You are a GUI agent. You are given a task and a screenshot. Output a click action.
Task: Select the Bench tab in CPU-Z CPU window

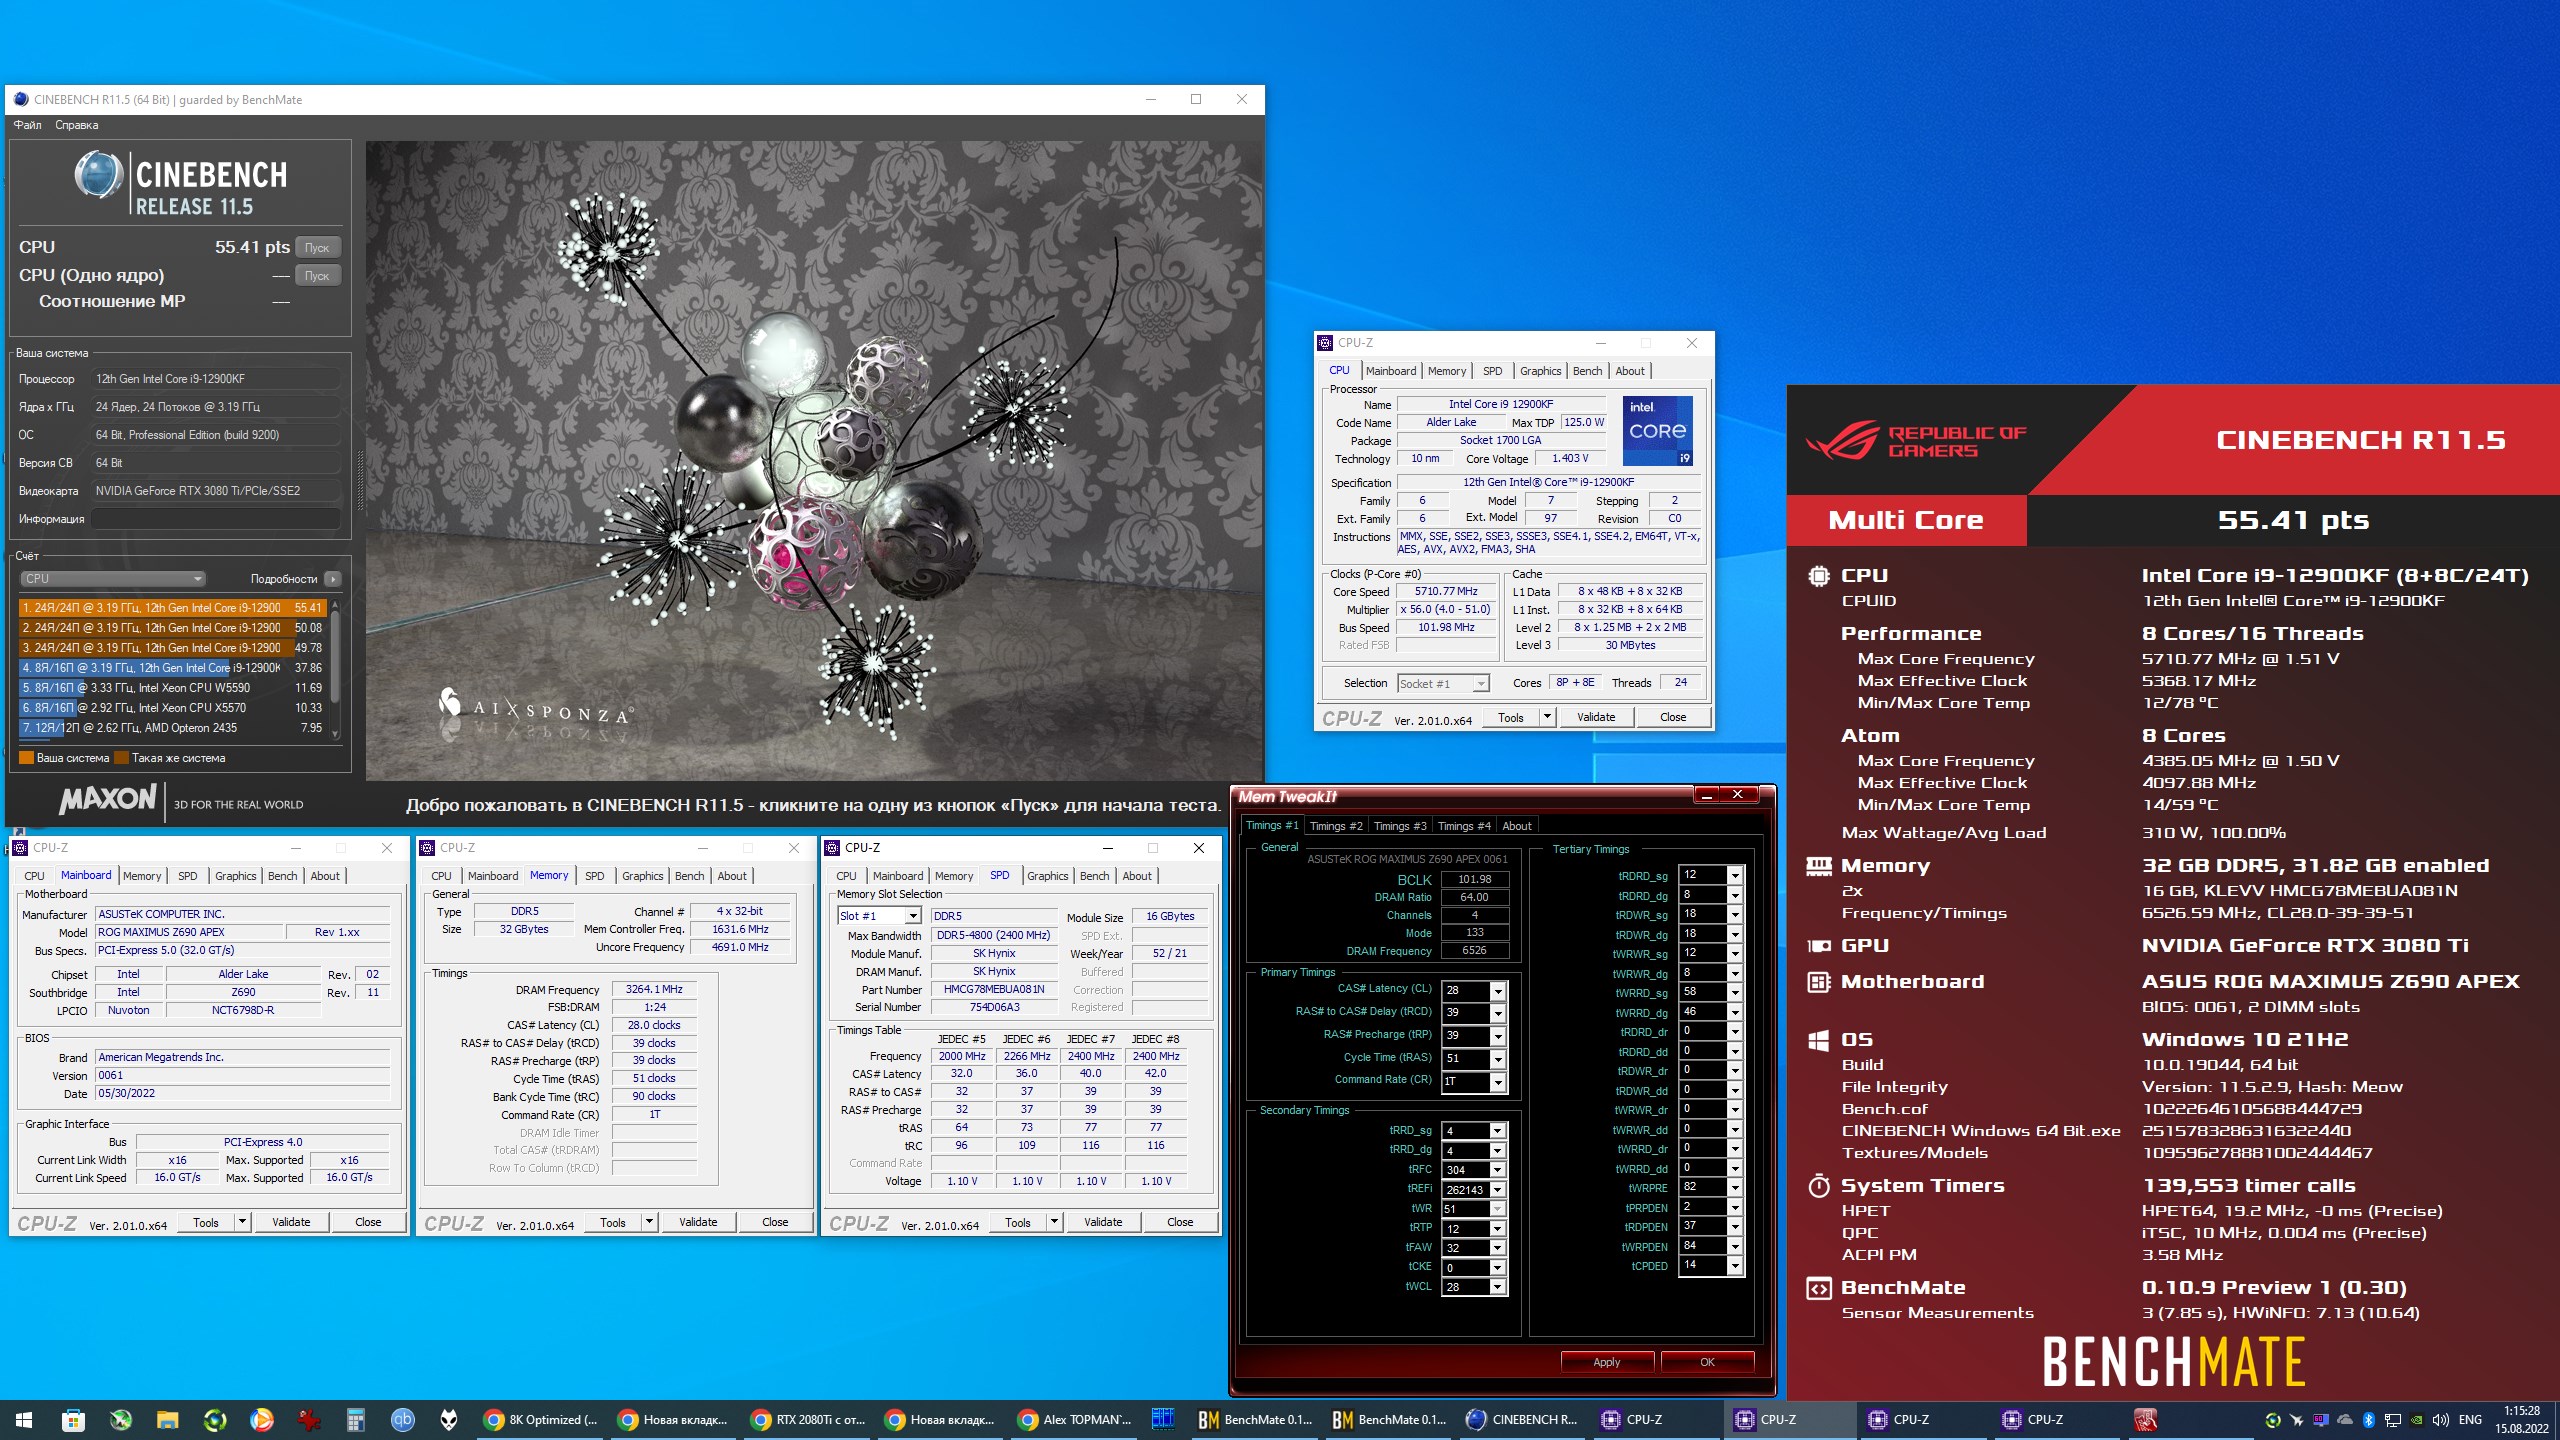point(1587,371)
